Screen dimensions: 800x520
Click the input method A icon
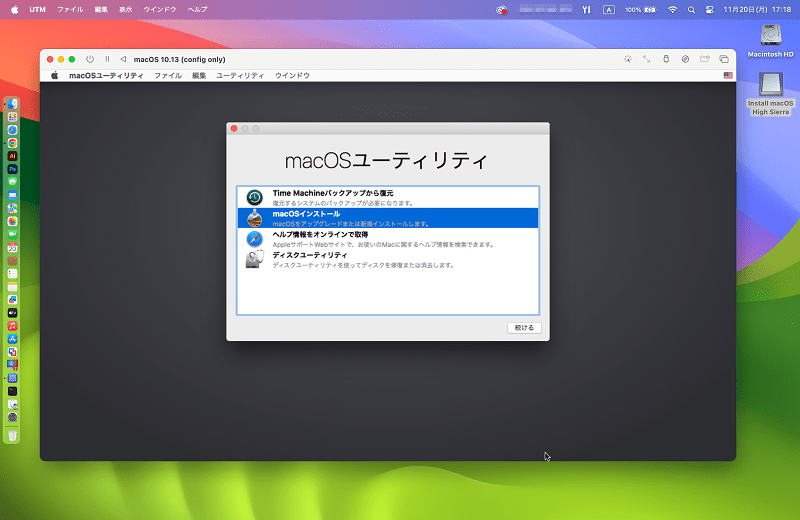[x=609, y=9]
